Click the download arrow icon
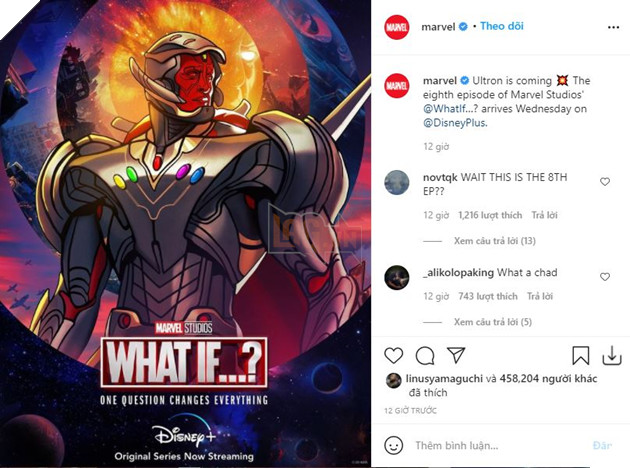Viewport: 630px width, 468px height. coord(612,356)
